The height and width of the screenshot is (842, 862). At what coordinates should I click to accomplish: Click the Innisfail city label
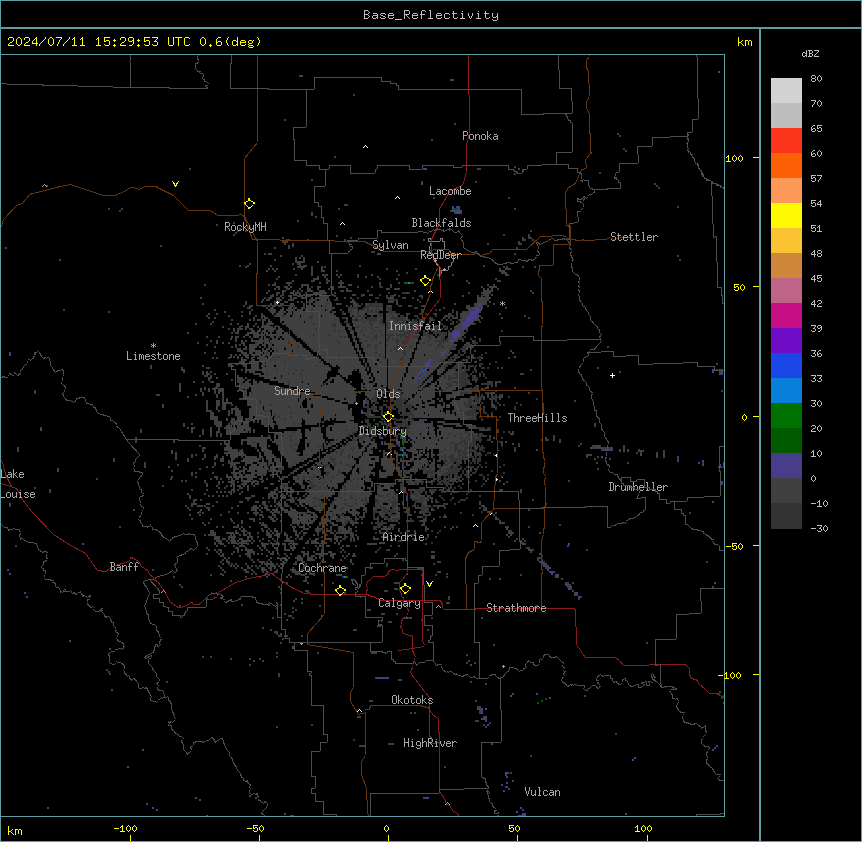click(x=415, y=326)
